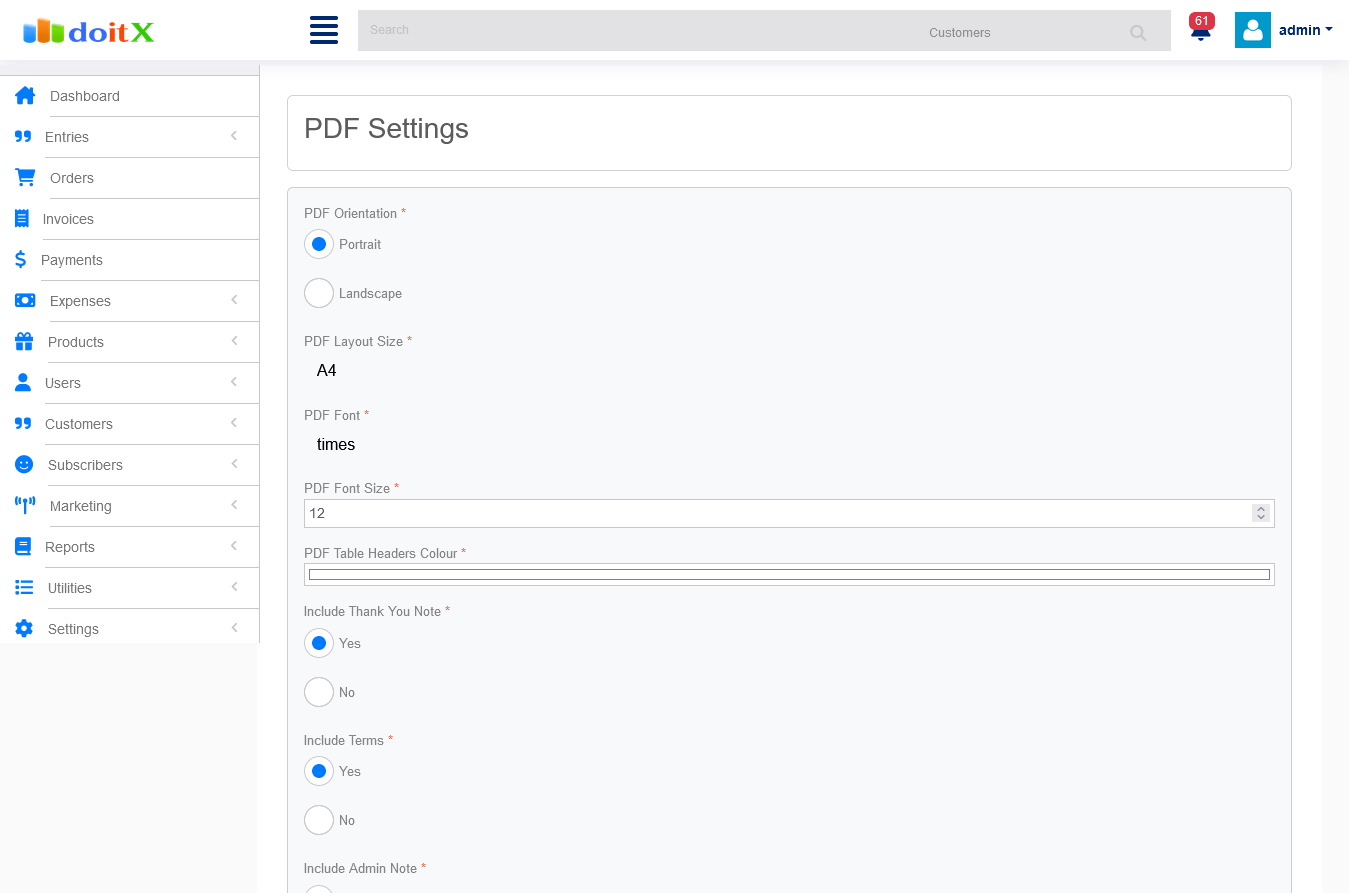Click the Orders shopping cart icon
1349x893 pixels.
(25, 178)
